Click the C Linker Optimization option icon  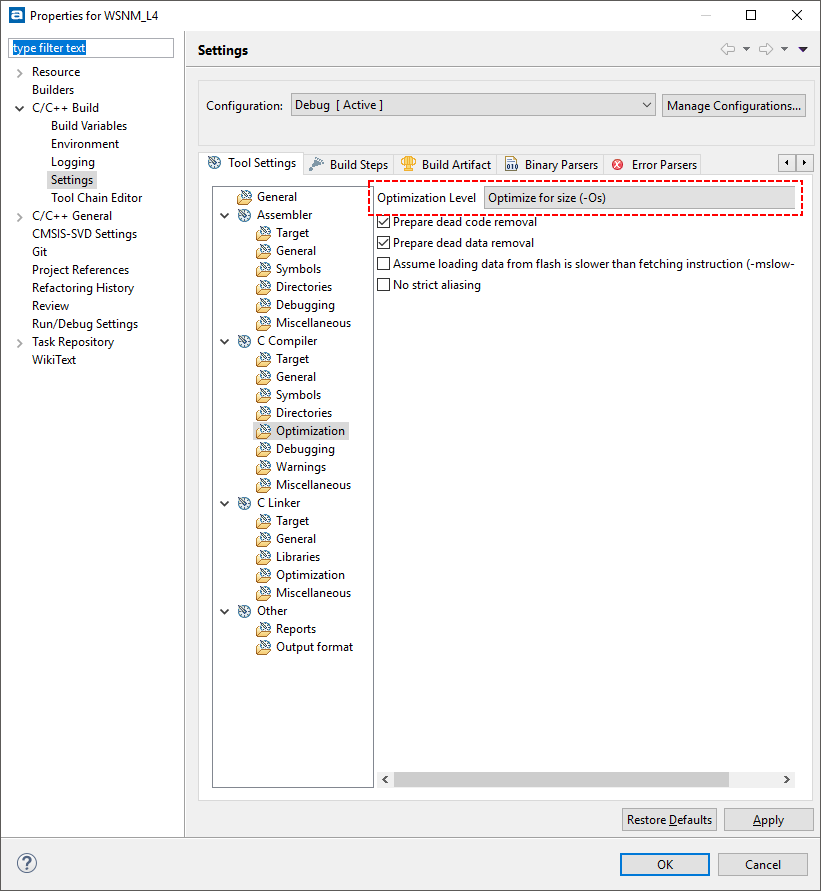click(263, 575)
